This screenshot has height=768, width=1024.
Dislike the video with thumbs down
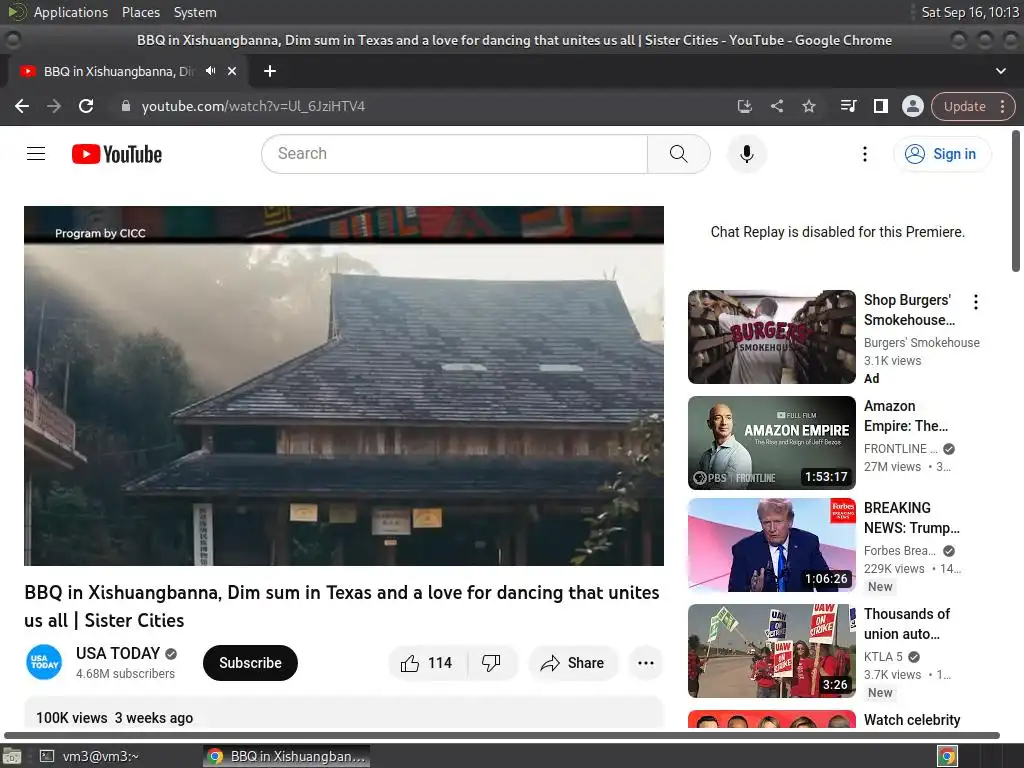pos(492,663)
